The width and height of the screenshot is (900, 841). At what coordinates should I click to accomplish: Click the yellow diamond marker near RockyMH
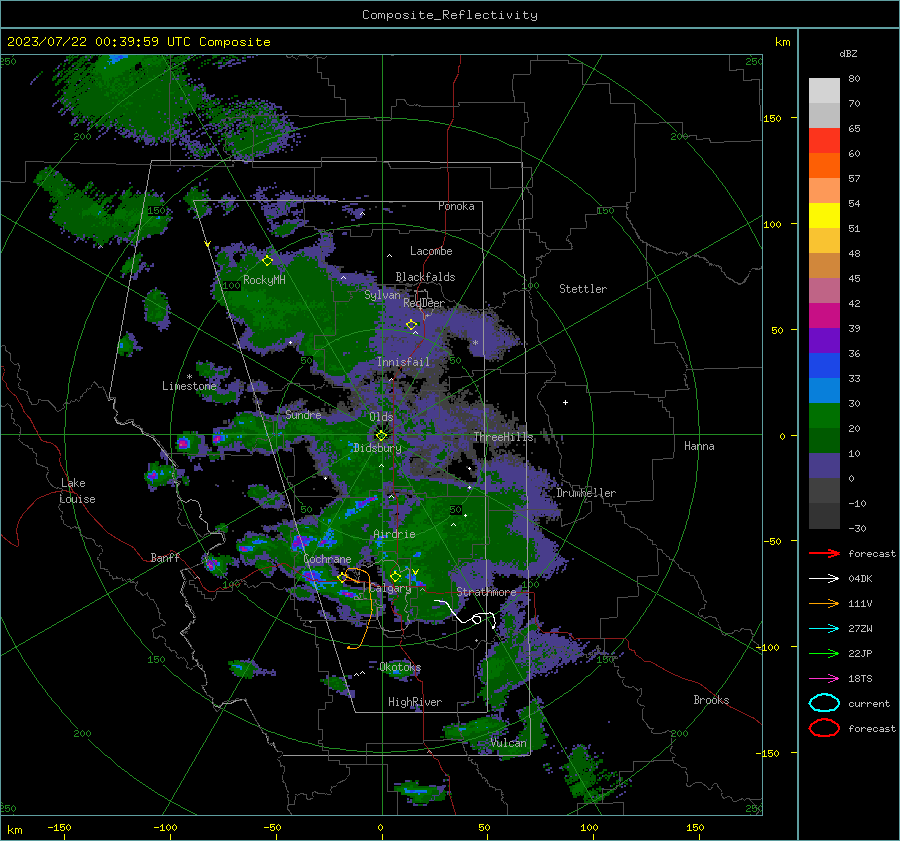click(x=267, y=261)
